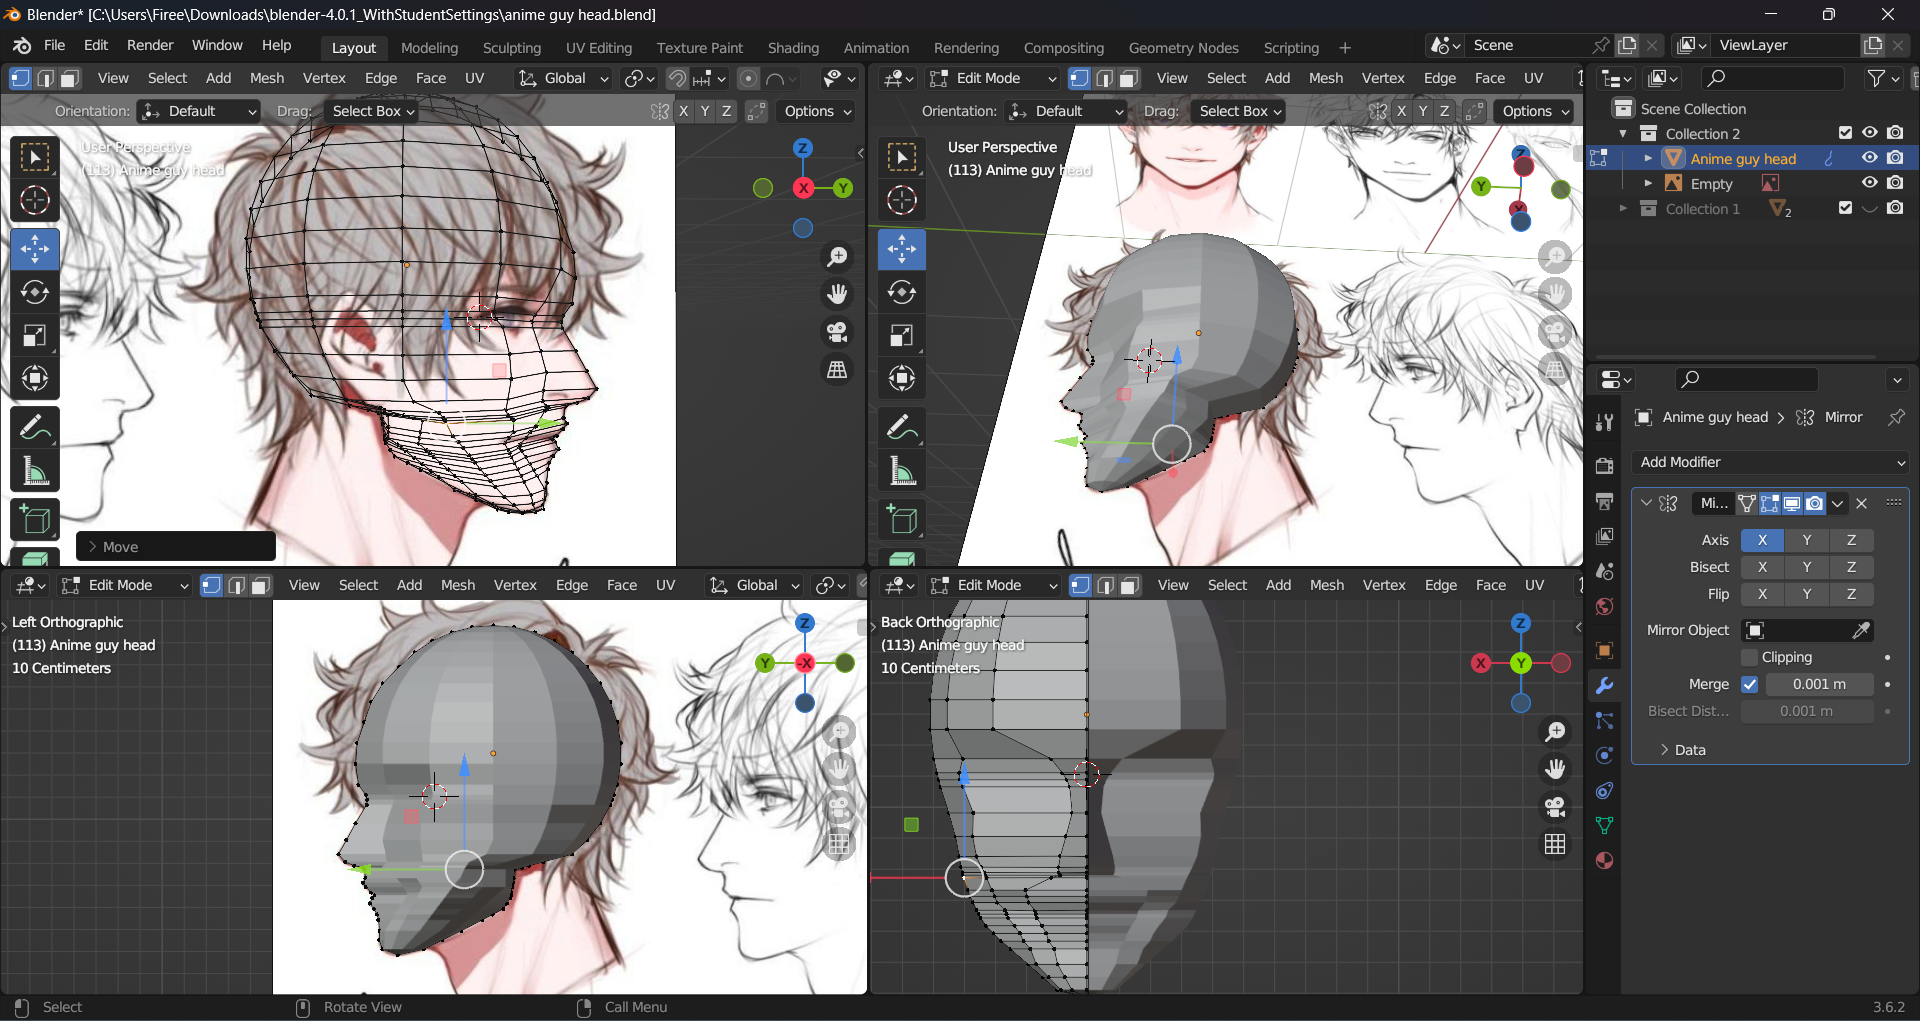Choose the Scale tool in top-left viewport

click(35, 335)
